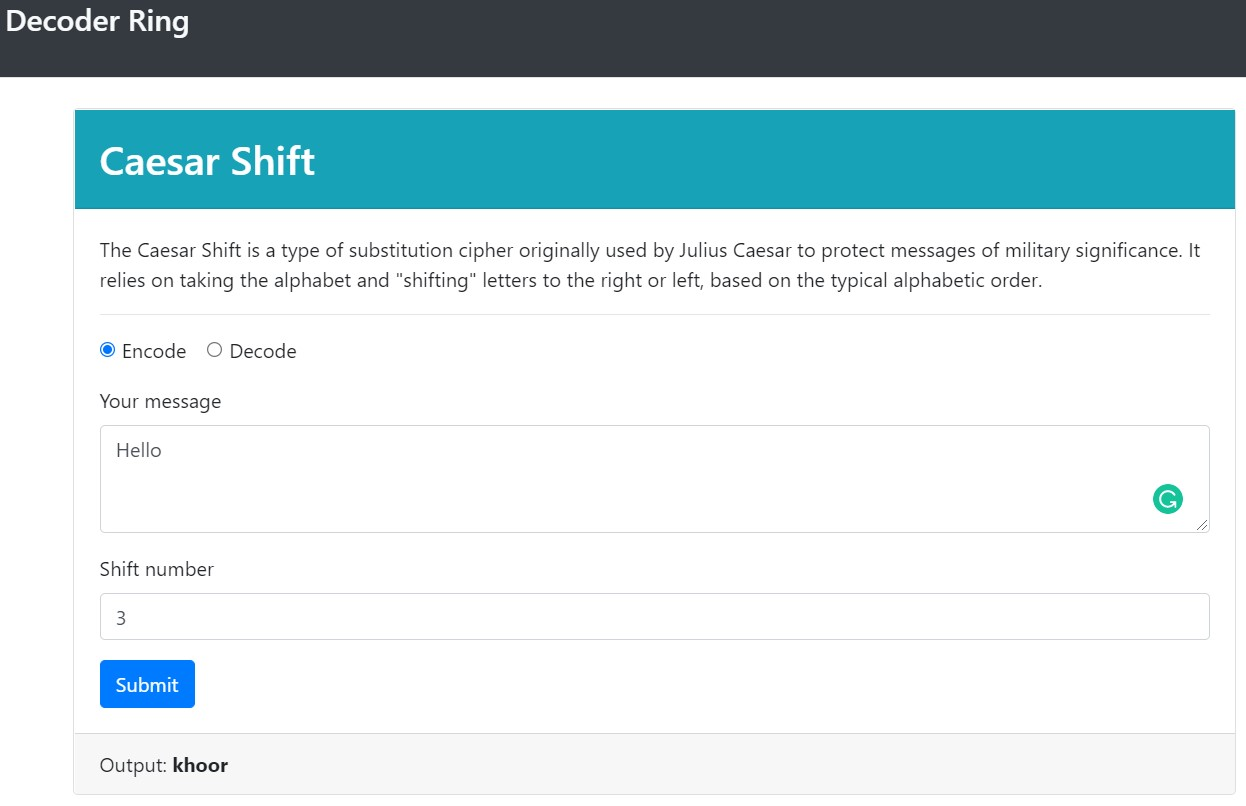Image resolution: width=1246 pixels, height=806 pixels.
Task: Click the Decoder Ring brand link
Action: point(97,21)
